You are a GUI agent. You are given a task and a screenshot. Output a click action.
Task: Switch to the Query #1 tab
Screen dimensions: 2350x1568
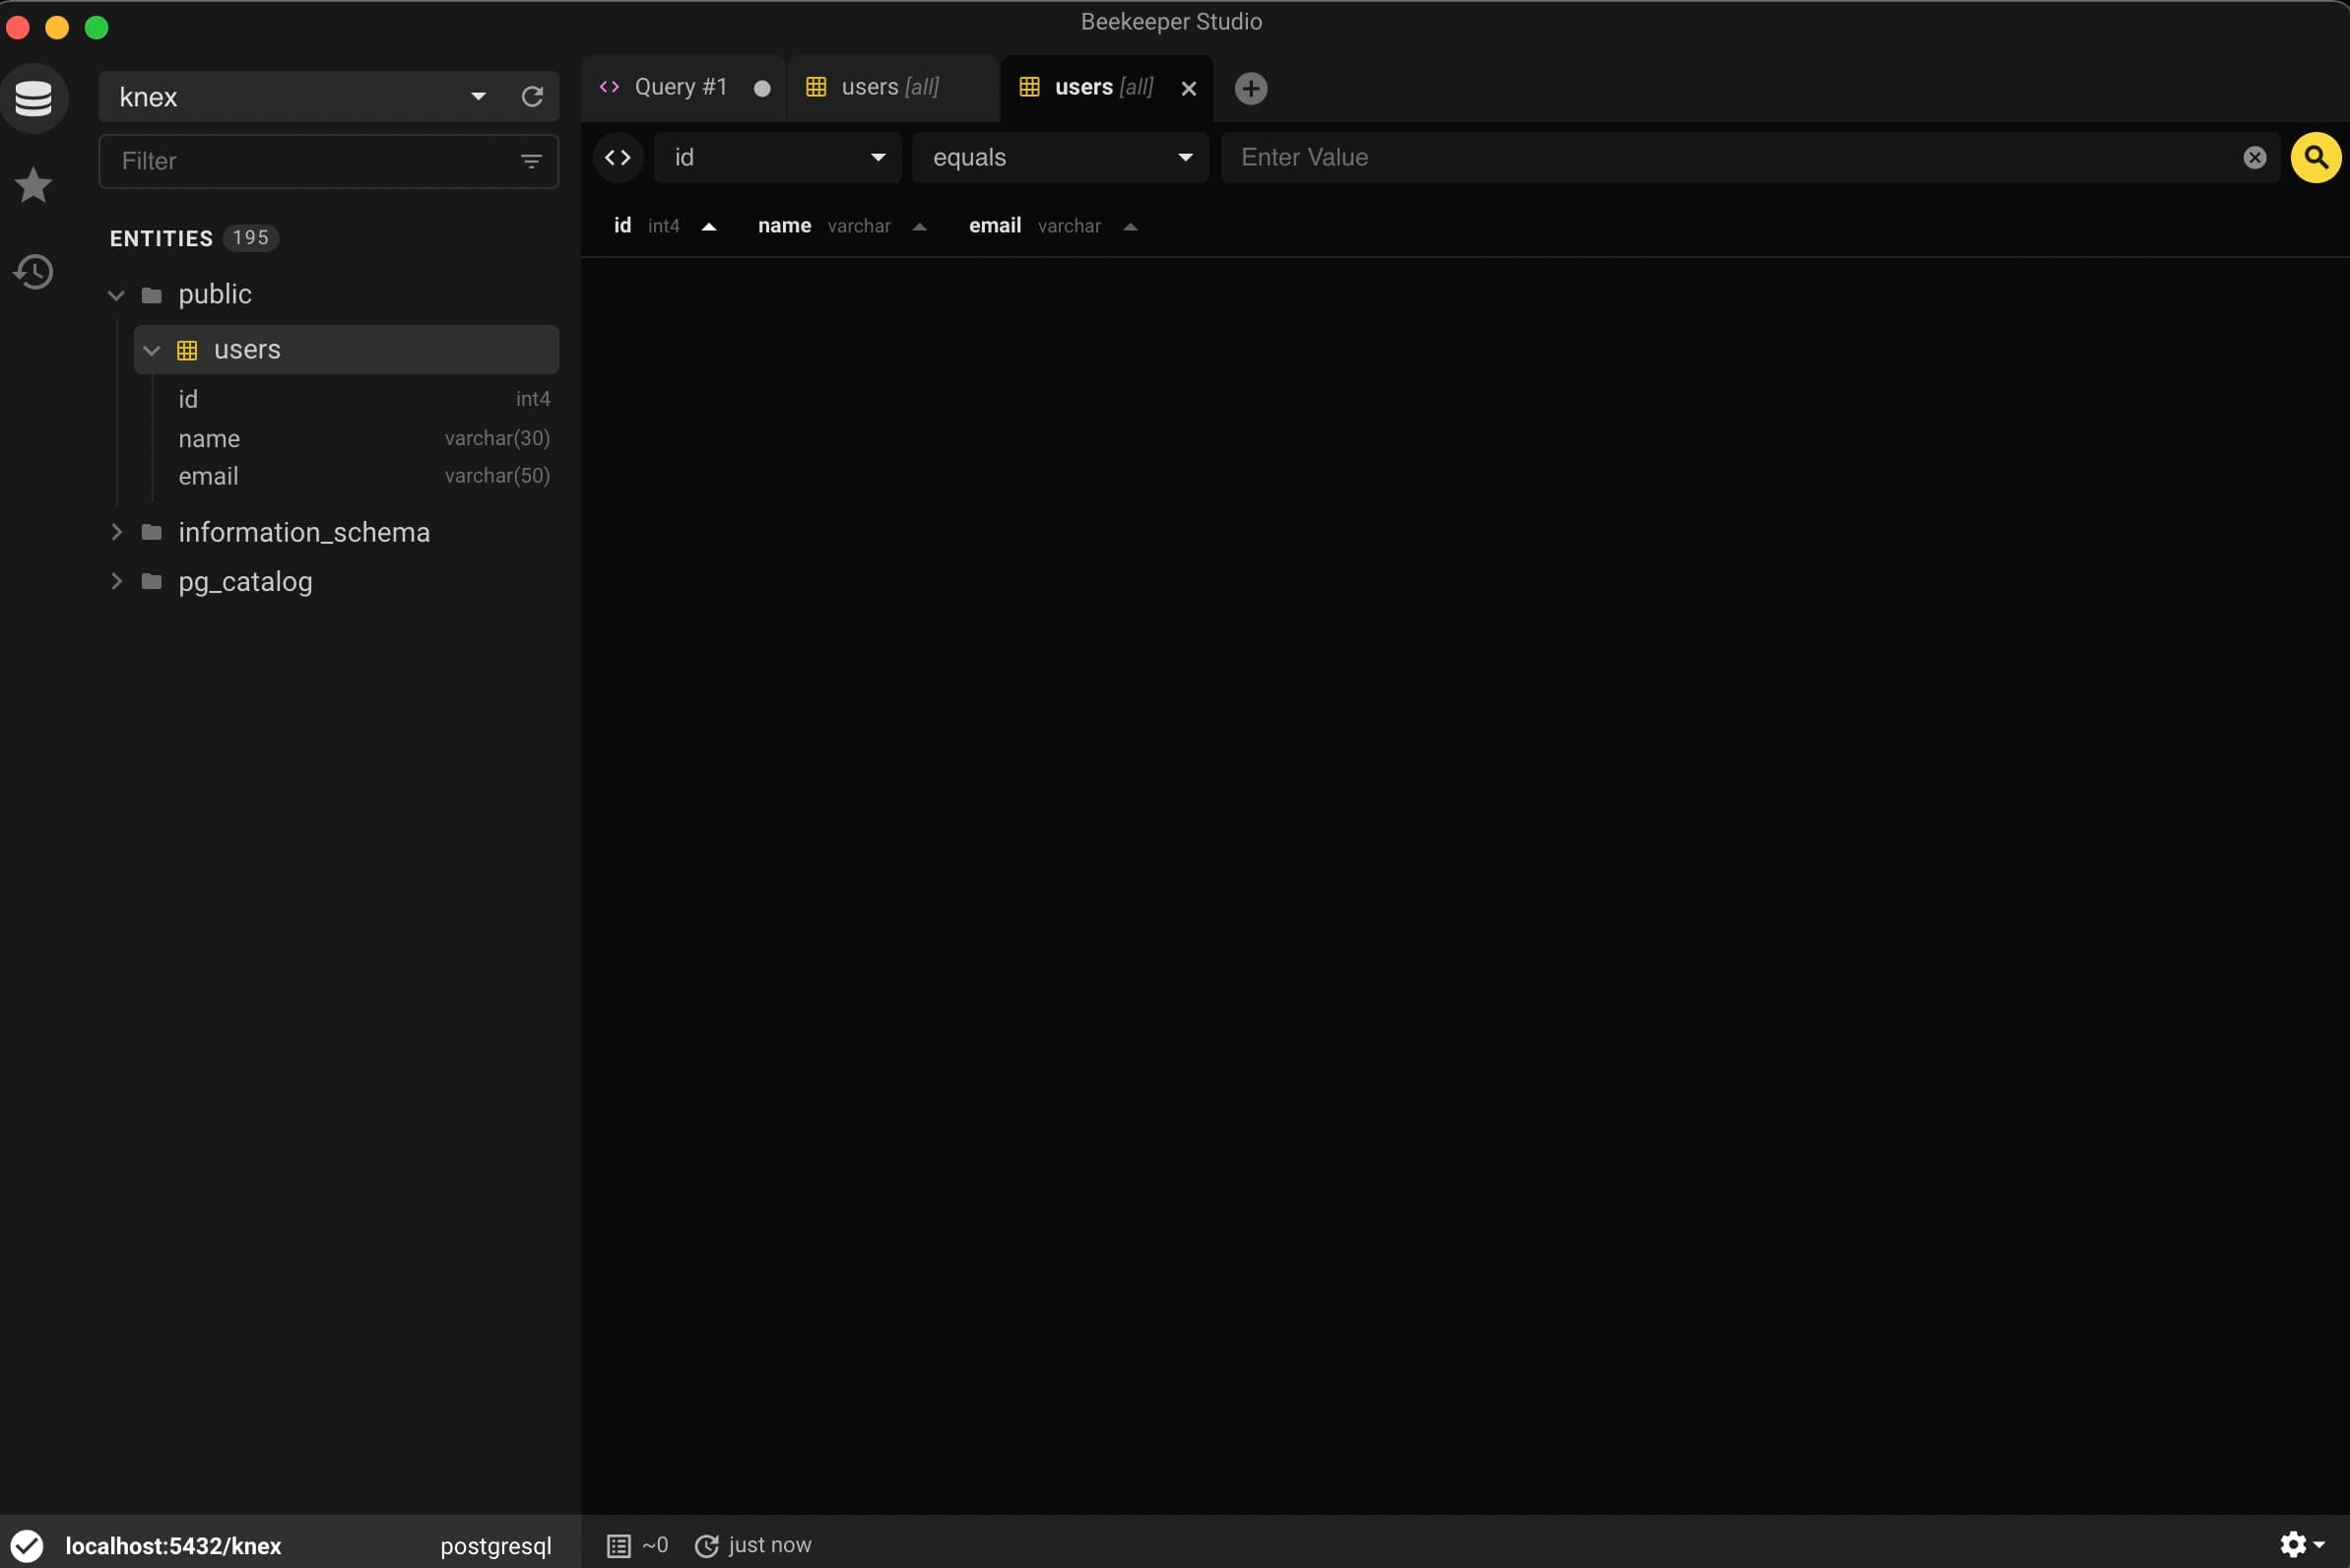click(680, 86)
